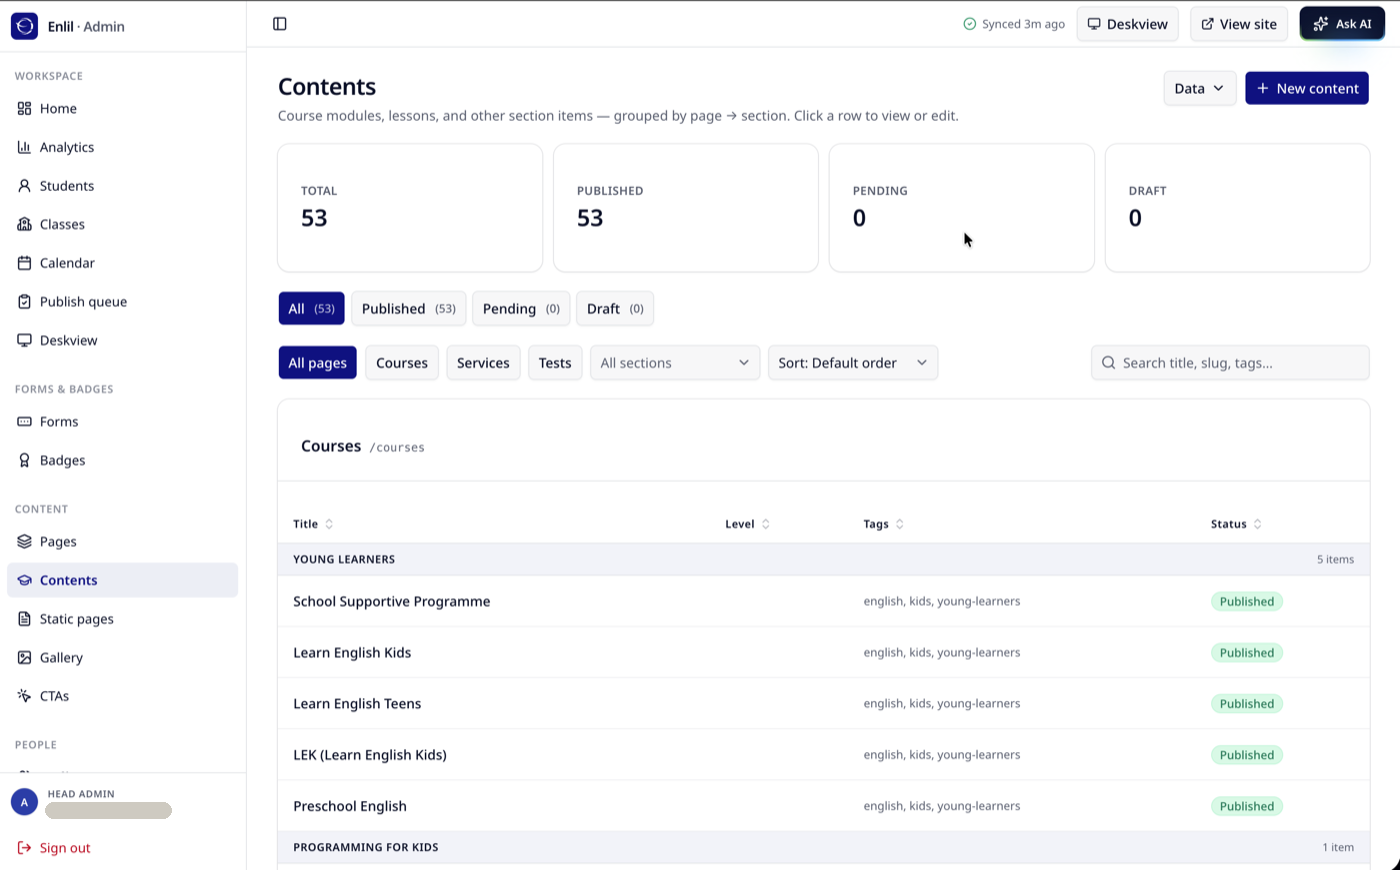Open the Learn English Kids row
This screenshot has height=870, width=1400.
coord(823,652)
